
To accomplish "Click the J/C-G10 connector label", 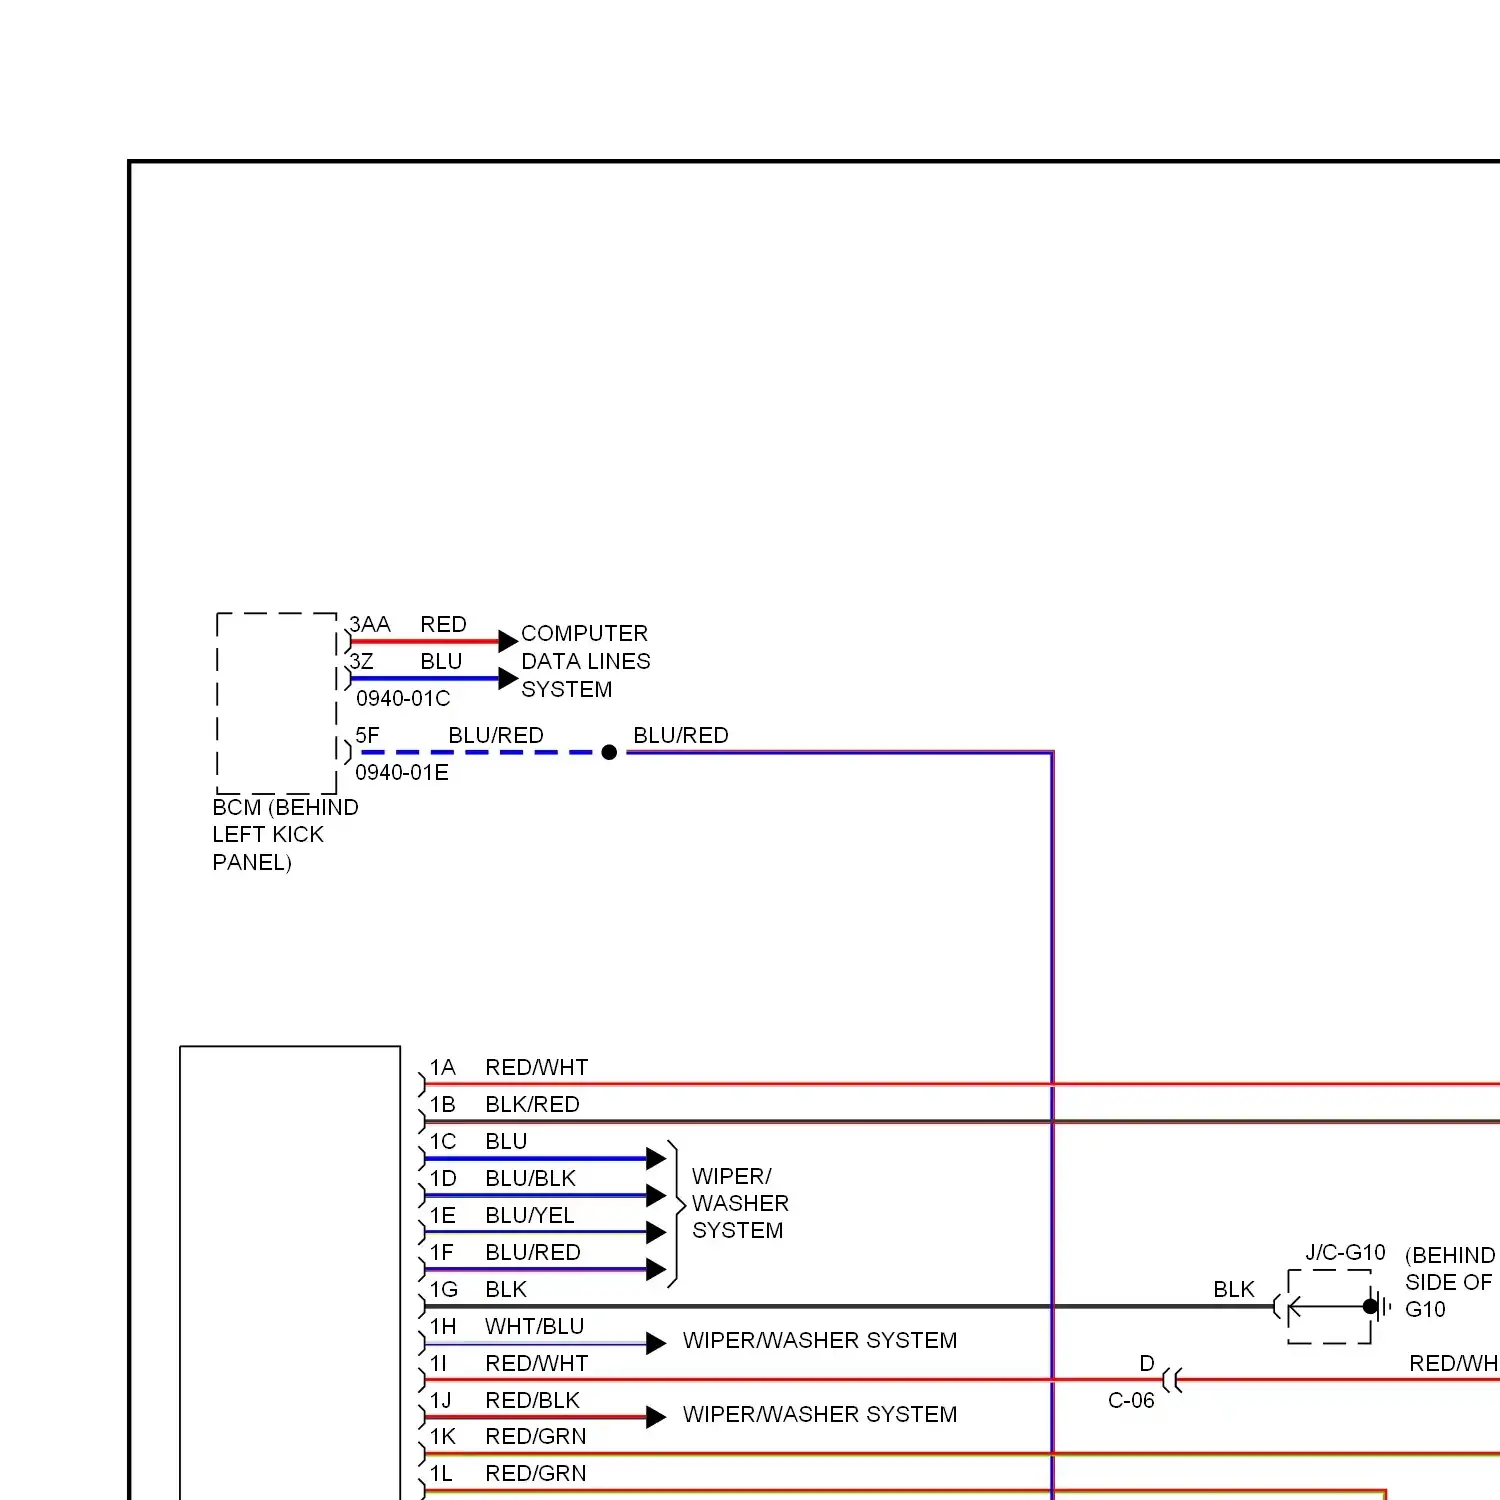I will pyautogui.click(x=1345, y=1252).
